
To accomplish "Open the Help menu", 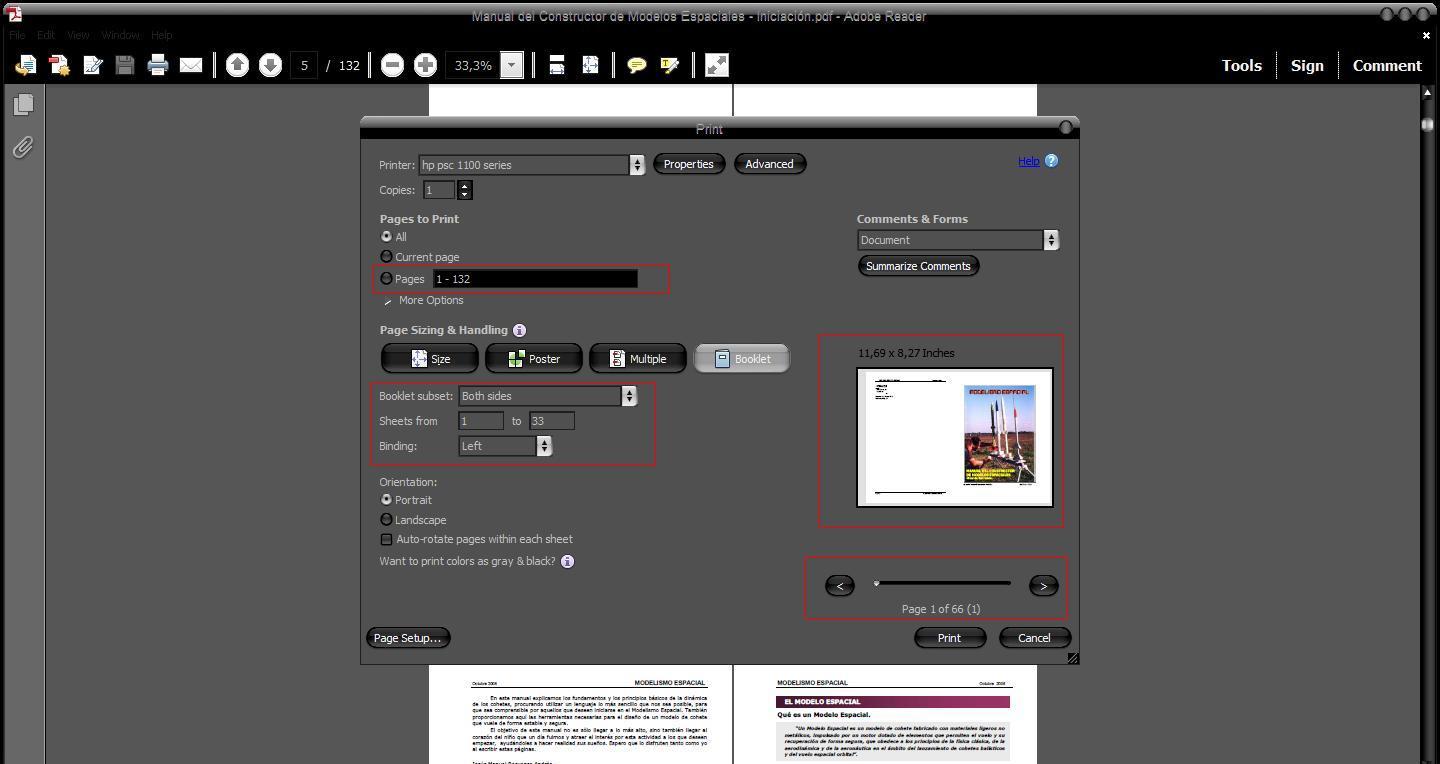I will (161, 35).
